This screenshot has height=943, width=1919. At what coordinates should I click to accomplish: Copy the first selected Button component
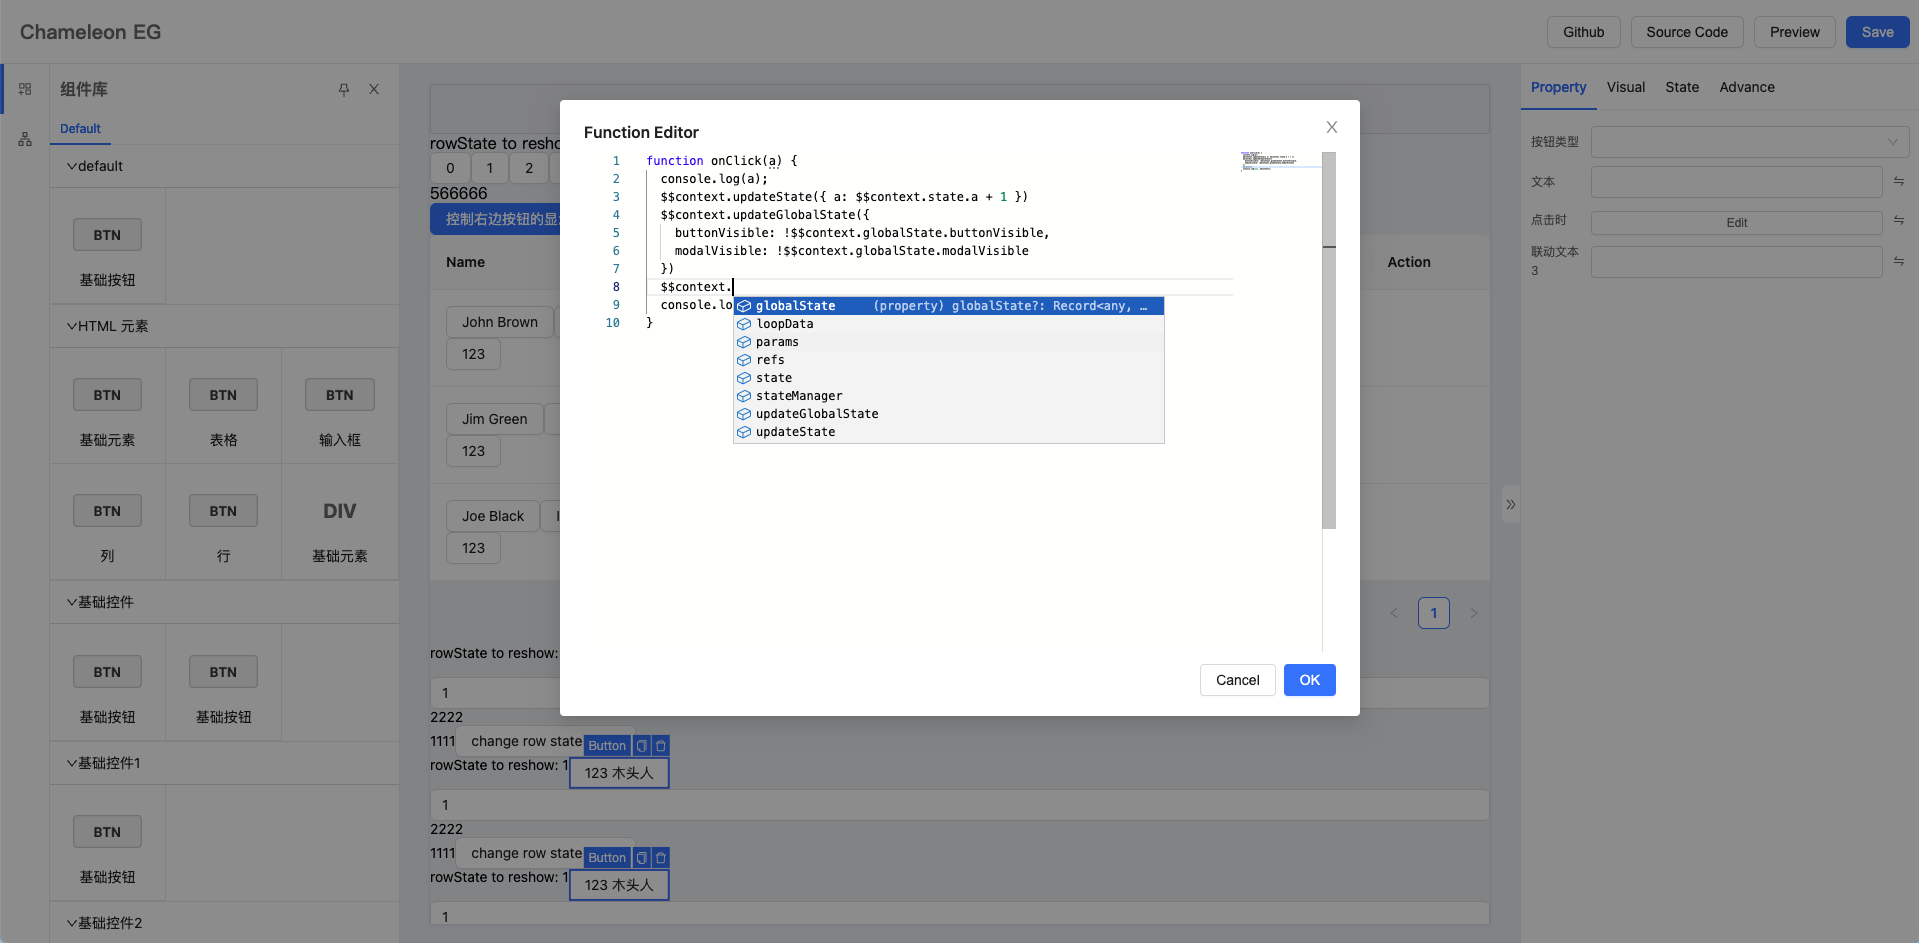tap(642, 746)
